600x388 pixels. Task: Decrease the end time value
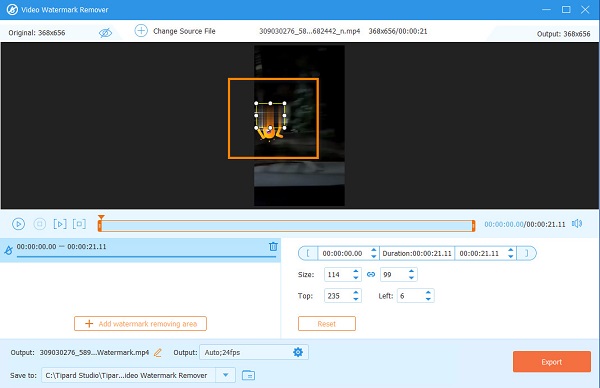click(x=510, y=256)
